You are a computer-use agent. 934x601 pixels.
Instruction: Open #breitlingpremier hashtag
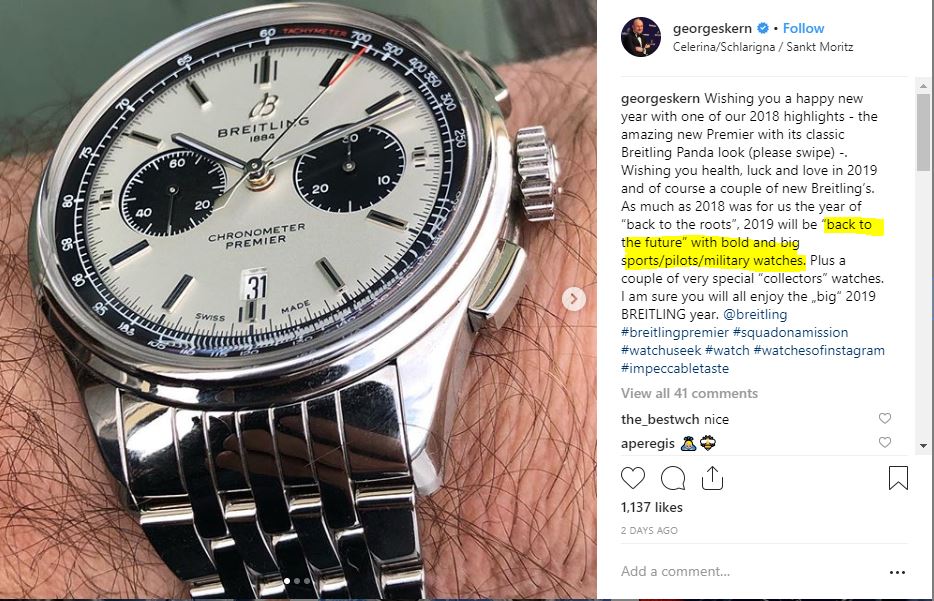[674, 332]
